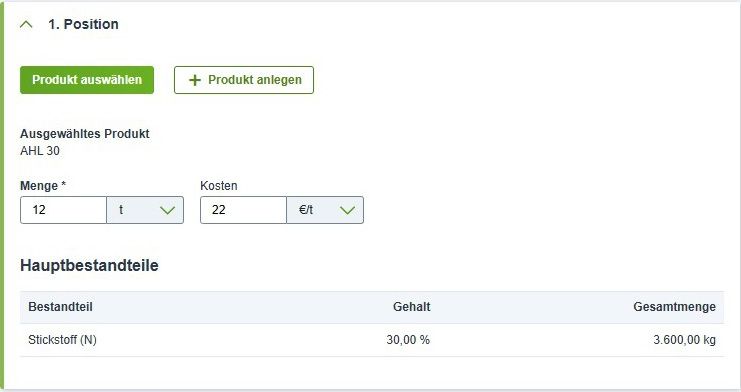Viewport: 741px width, 392px height.
Task: Click the selected product name AHL 30
Action: [40, 151]
